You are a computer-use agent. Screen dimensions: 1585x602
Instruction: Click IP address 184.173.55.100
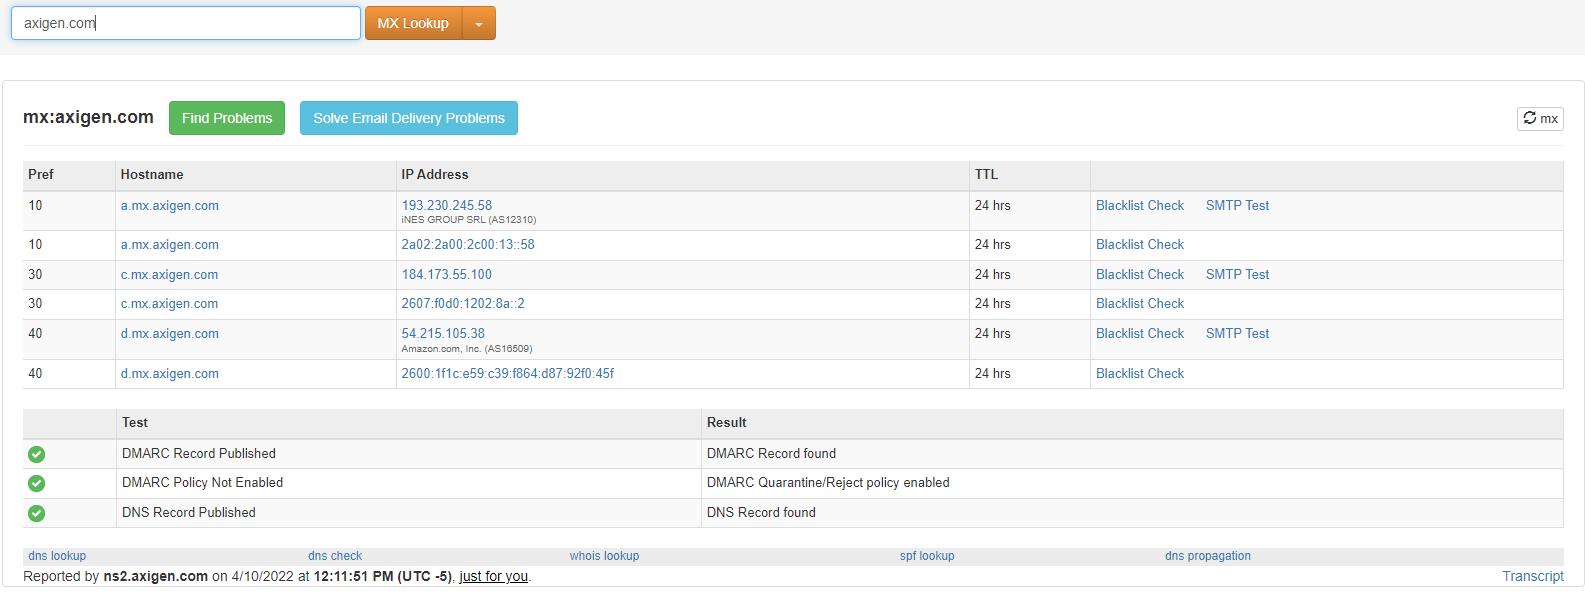(447, 274)
